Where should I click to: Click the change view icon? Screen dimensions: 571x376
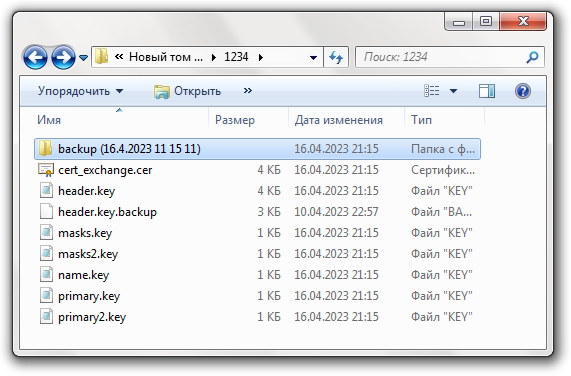[x=432, y=91]
